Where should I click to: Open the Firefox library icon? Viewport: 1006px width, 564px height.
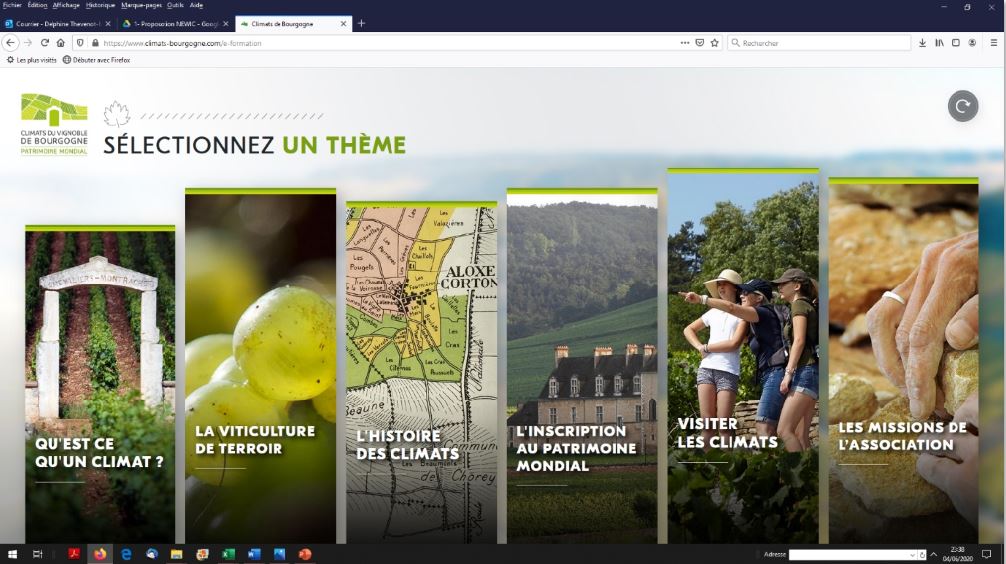[939, 43]
